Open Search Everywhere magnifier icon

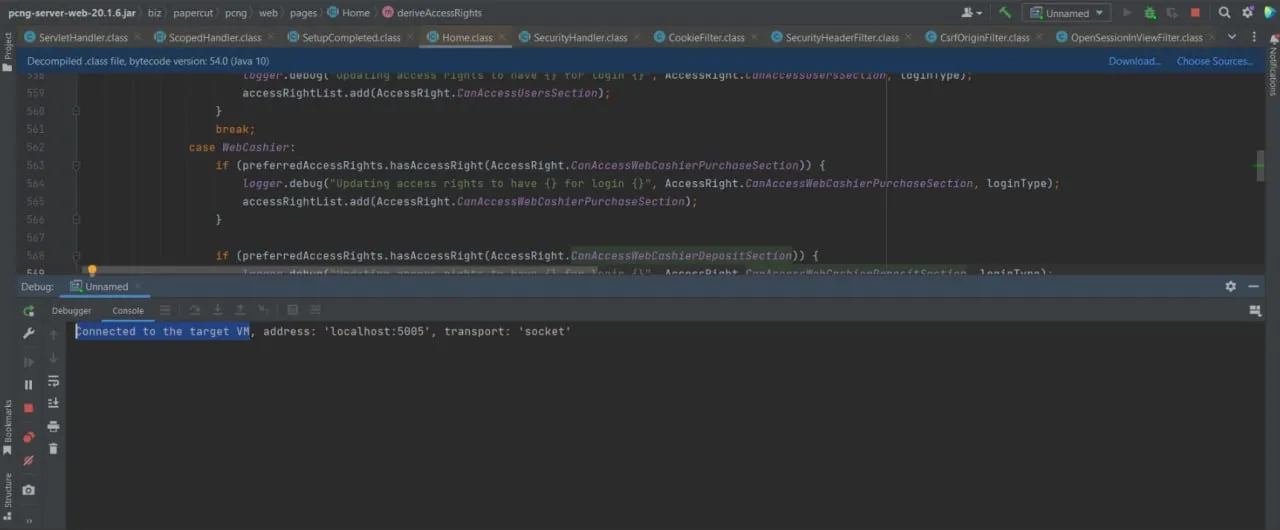[x=1225, y=13]
